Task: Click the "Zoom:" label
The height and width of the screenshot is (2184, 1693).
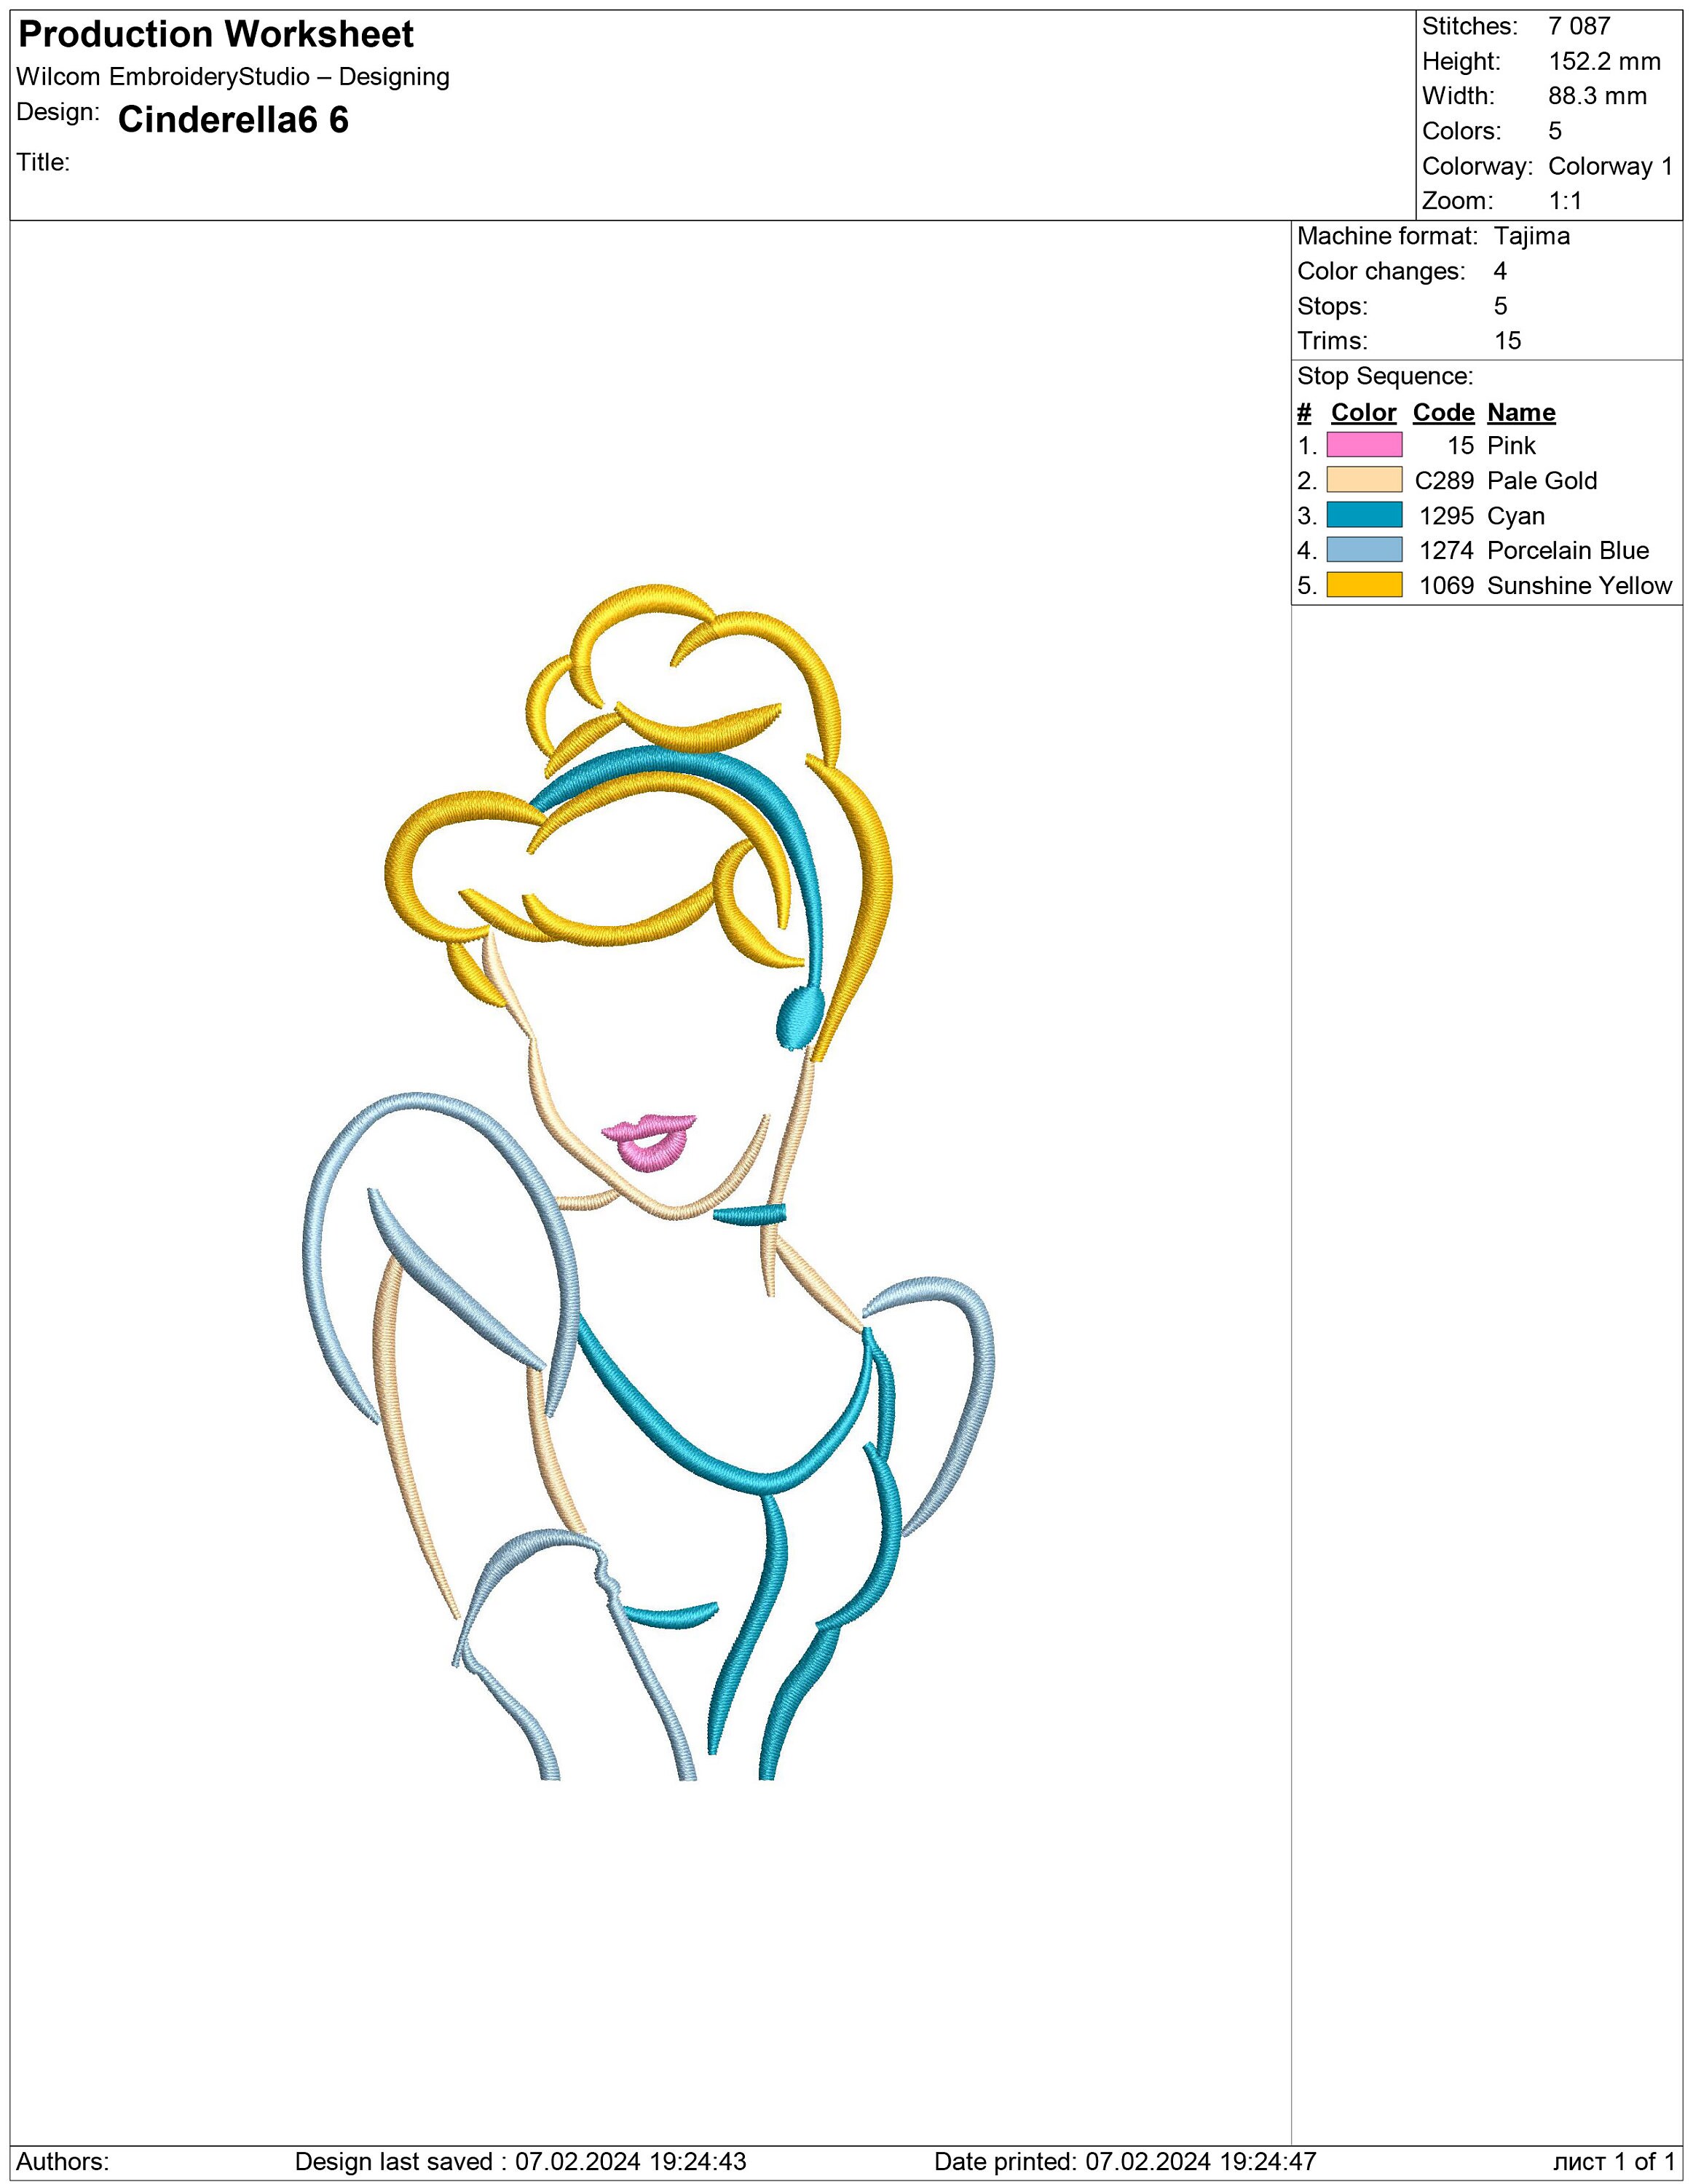Action: 1457,201
